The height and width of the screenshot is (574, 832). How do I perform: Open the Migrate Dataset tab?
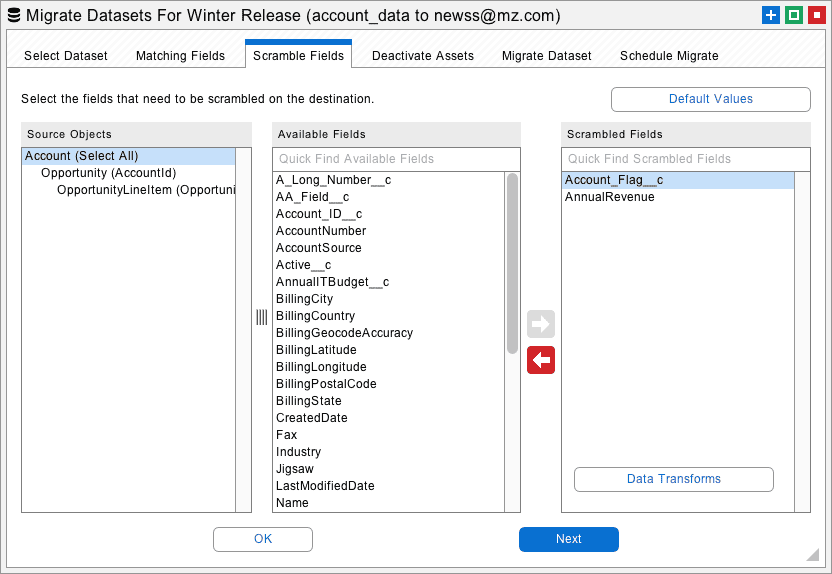pyautogui.click(x=547, y=56)
